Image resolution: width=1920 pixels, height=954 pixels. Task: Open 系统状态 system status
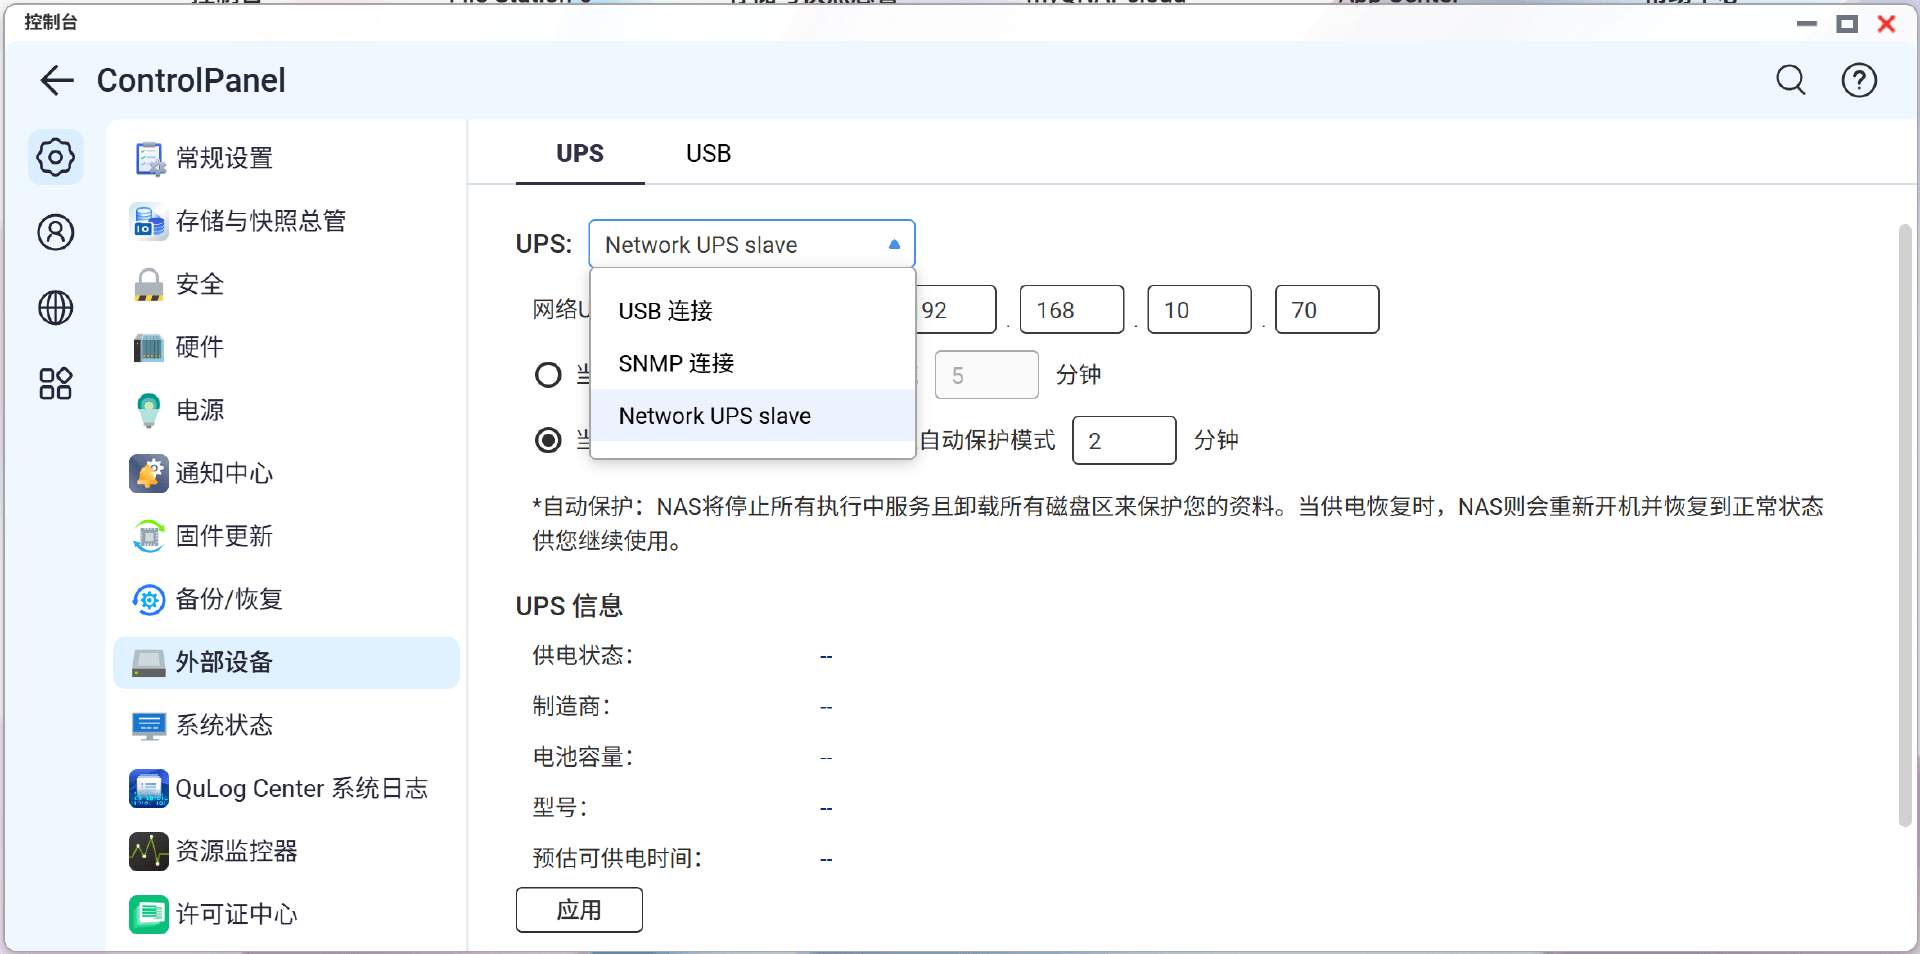tap(286, 725)
